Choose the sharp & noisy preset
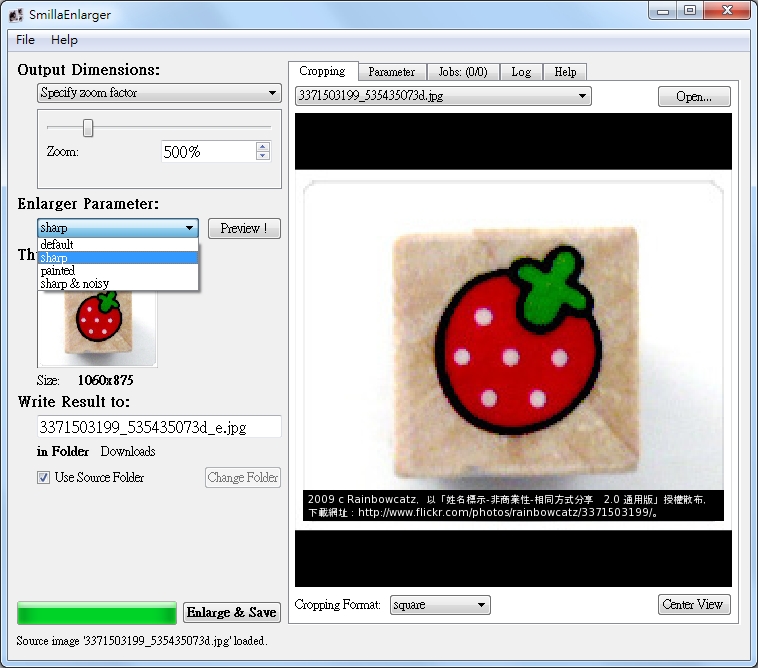758x668 pixels. [118, 283]
